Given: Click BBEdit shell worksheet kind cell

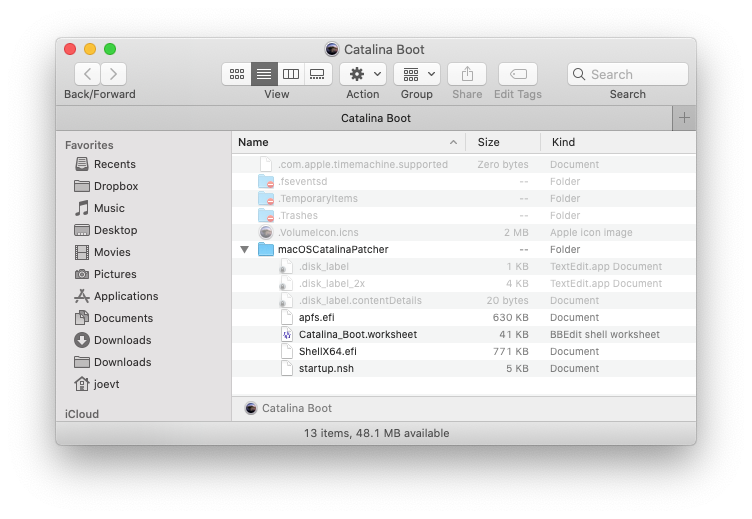Looking at the screenshot, I should coord(605,335).
